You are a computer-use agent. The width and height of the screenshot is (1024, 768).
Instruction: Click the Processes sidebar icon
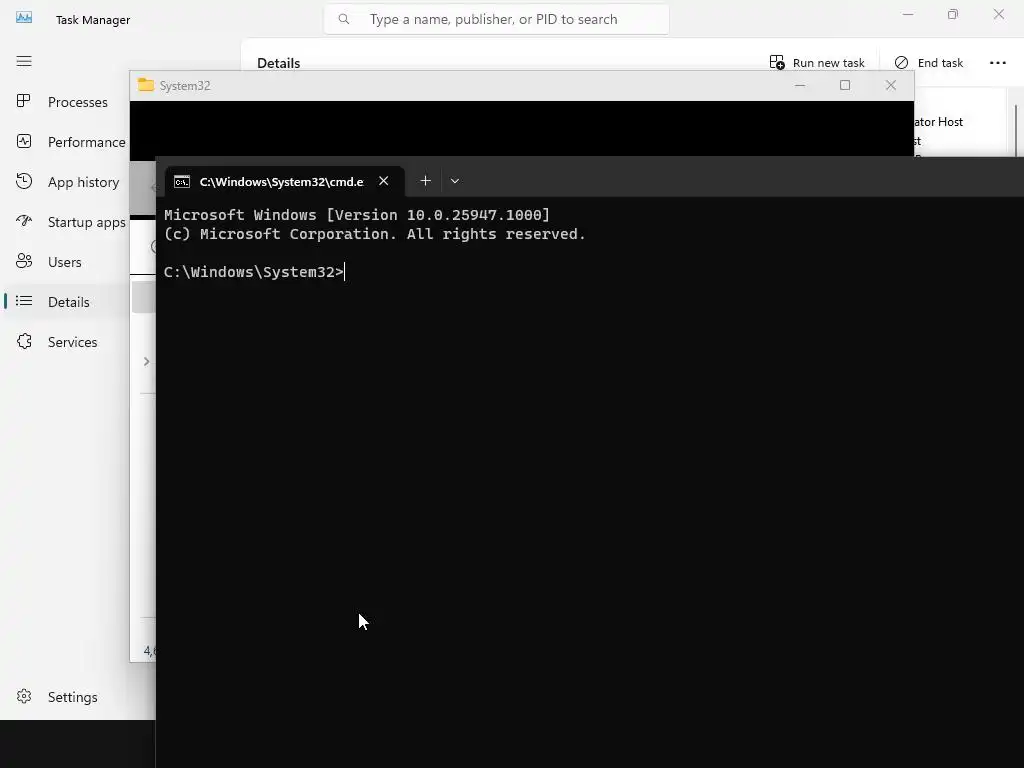coord(24,101)
